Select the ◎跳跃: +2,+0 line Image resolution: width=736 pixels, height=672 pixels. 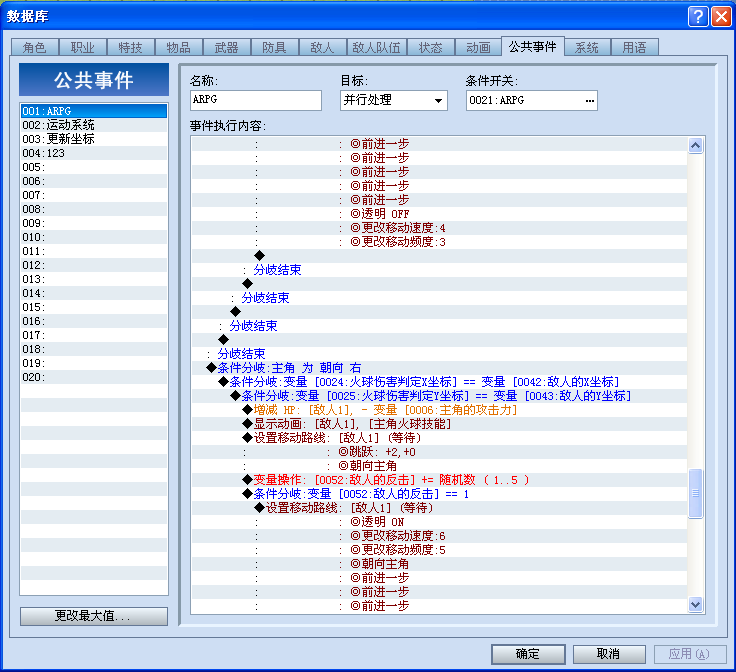439,452
